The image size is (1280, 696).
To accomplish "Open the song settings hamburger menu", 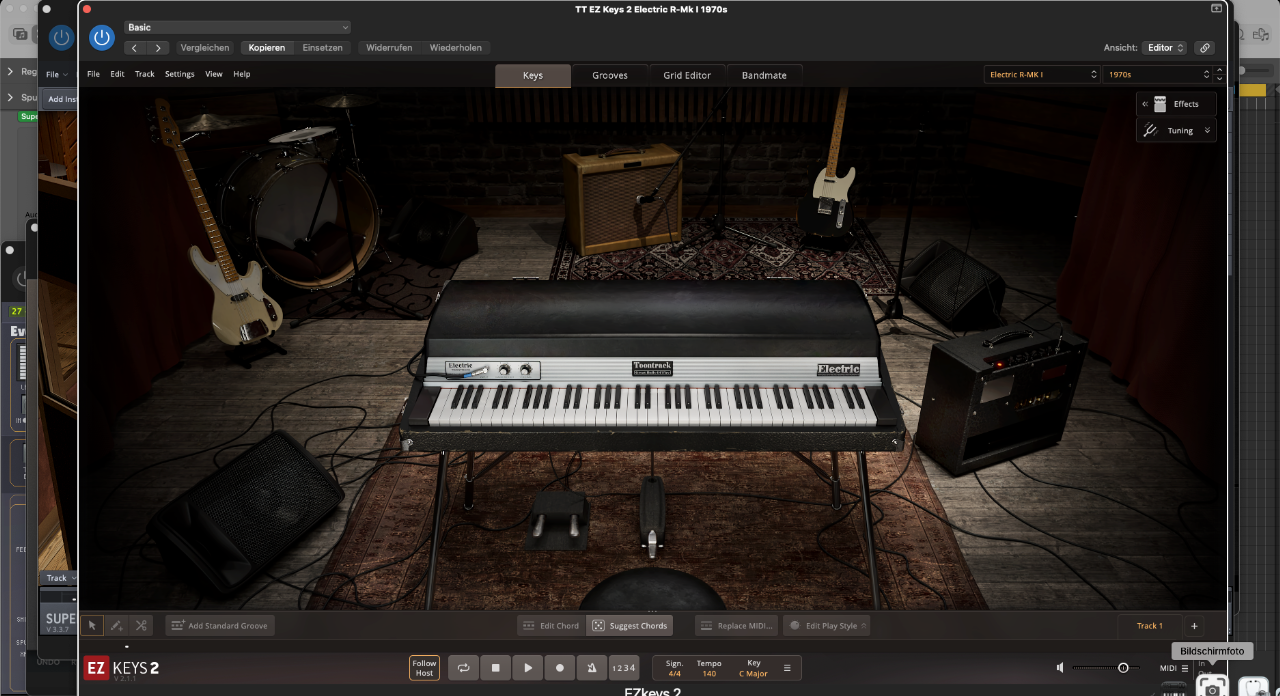I will 787,668.
